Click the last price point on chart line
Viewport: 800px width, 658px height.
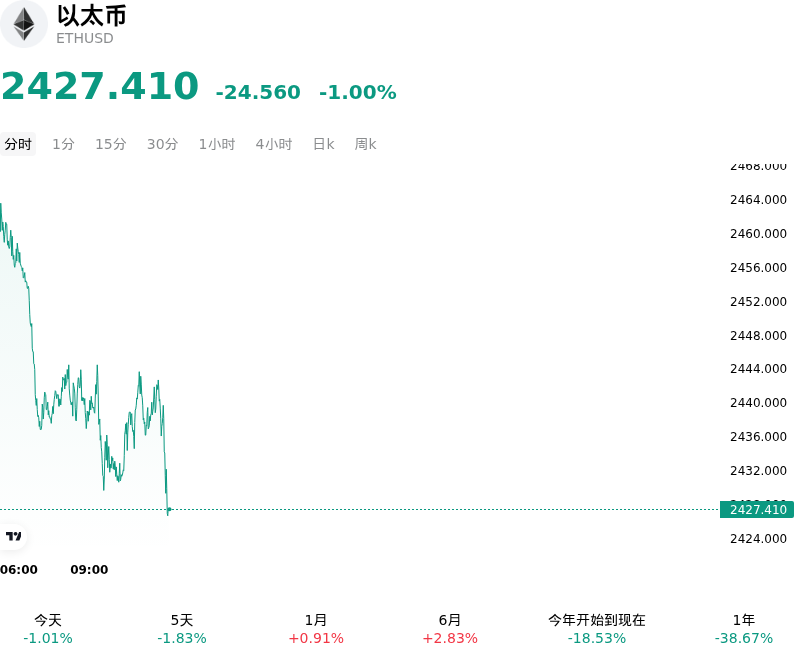(168, 509)
